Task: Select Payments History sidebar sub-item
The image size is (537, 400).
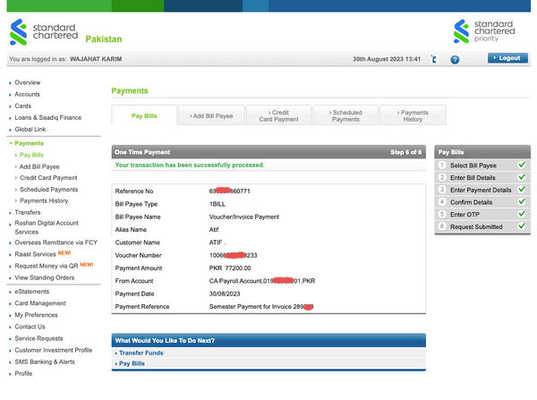Action: (x=44, y=201)
